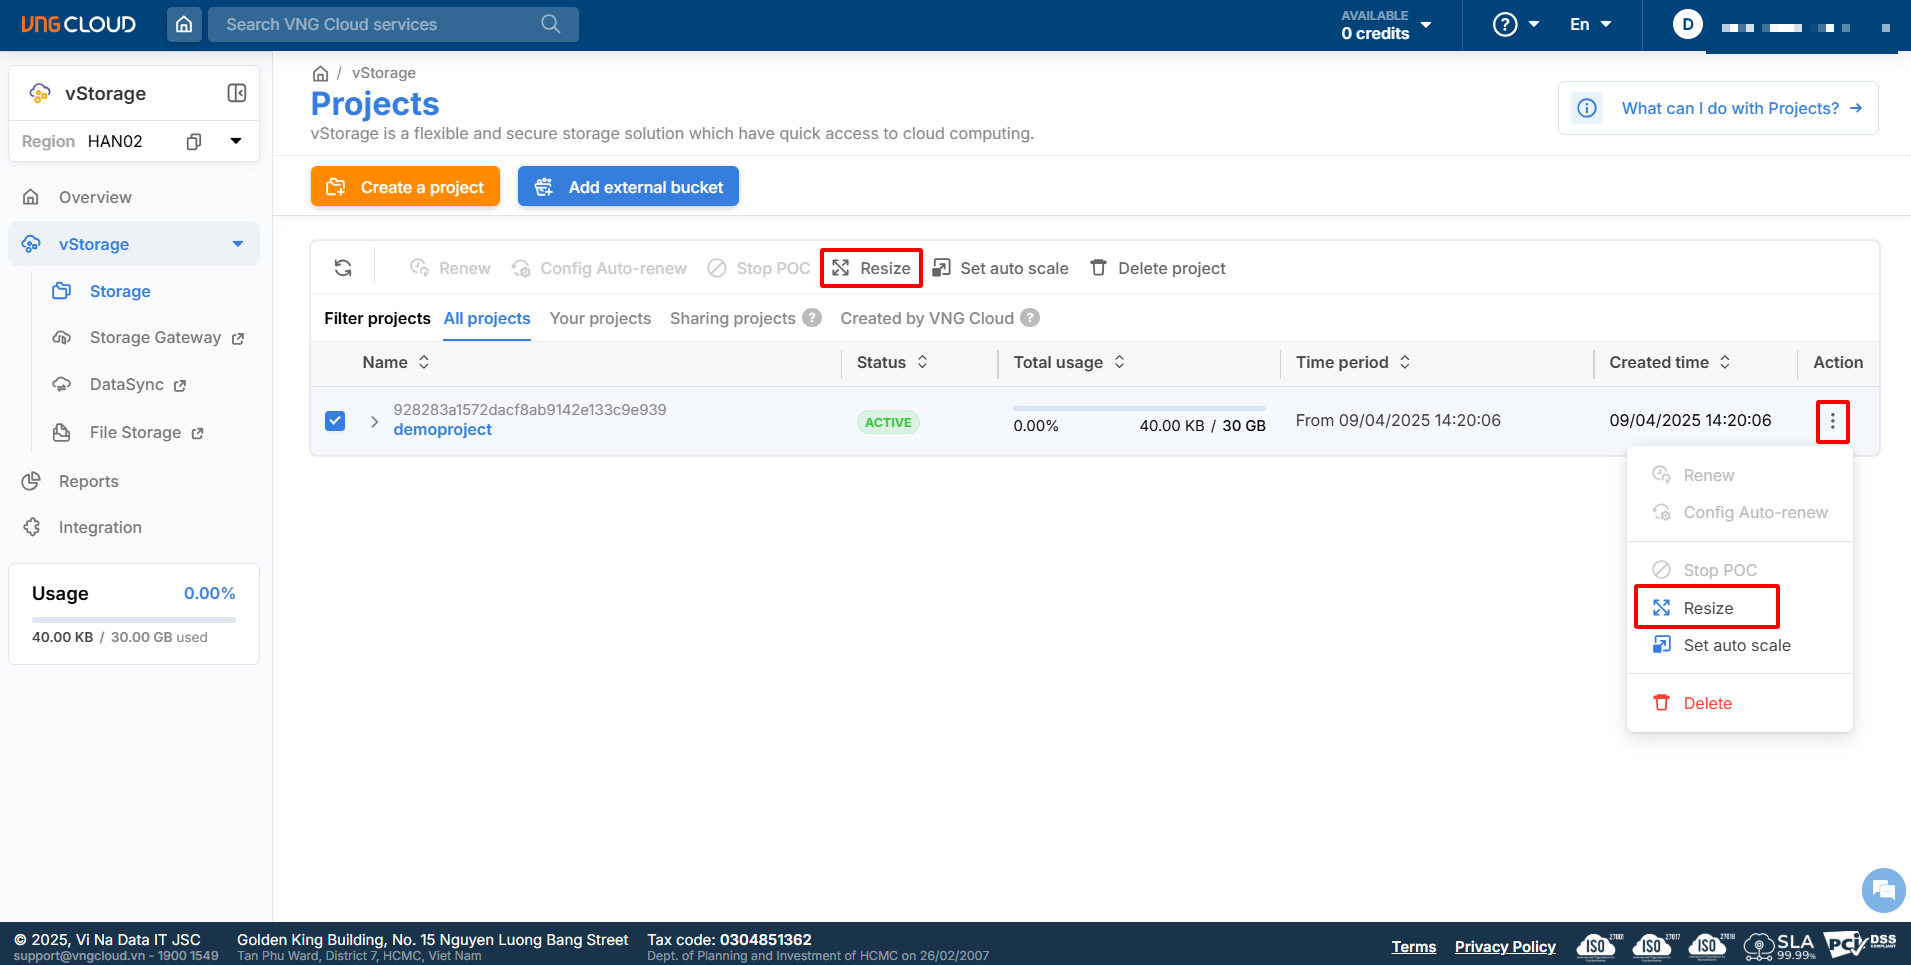Expand the demoproject row details
This screenshot has width=1911, height=965.
[374, 421]
